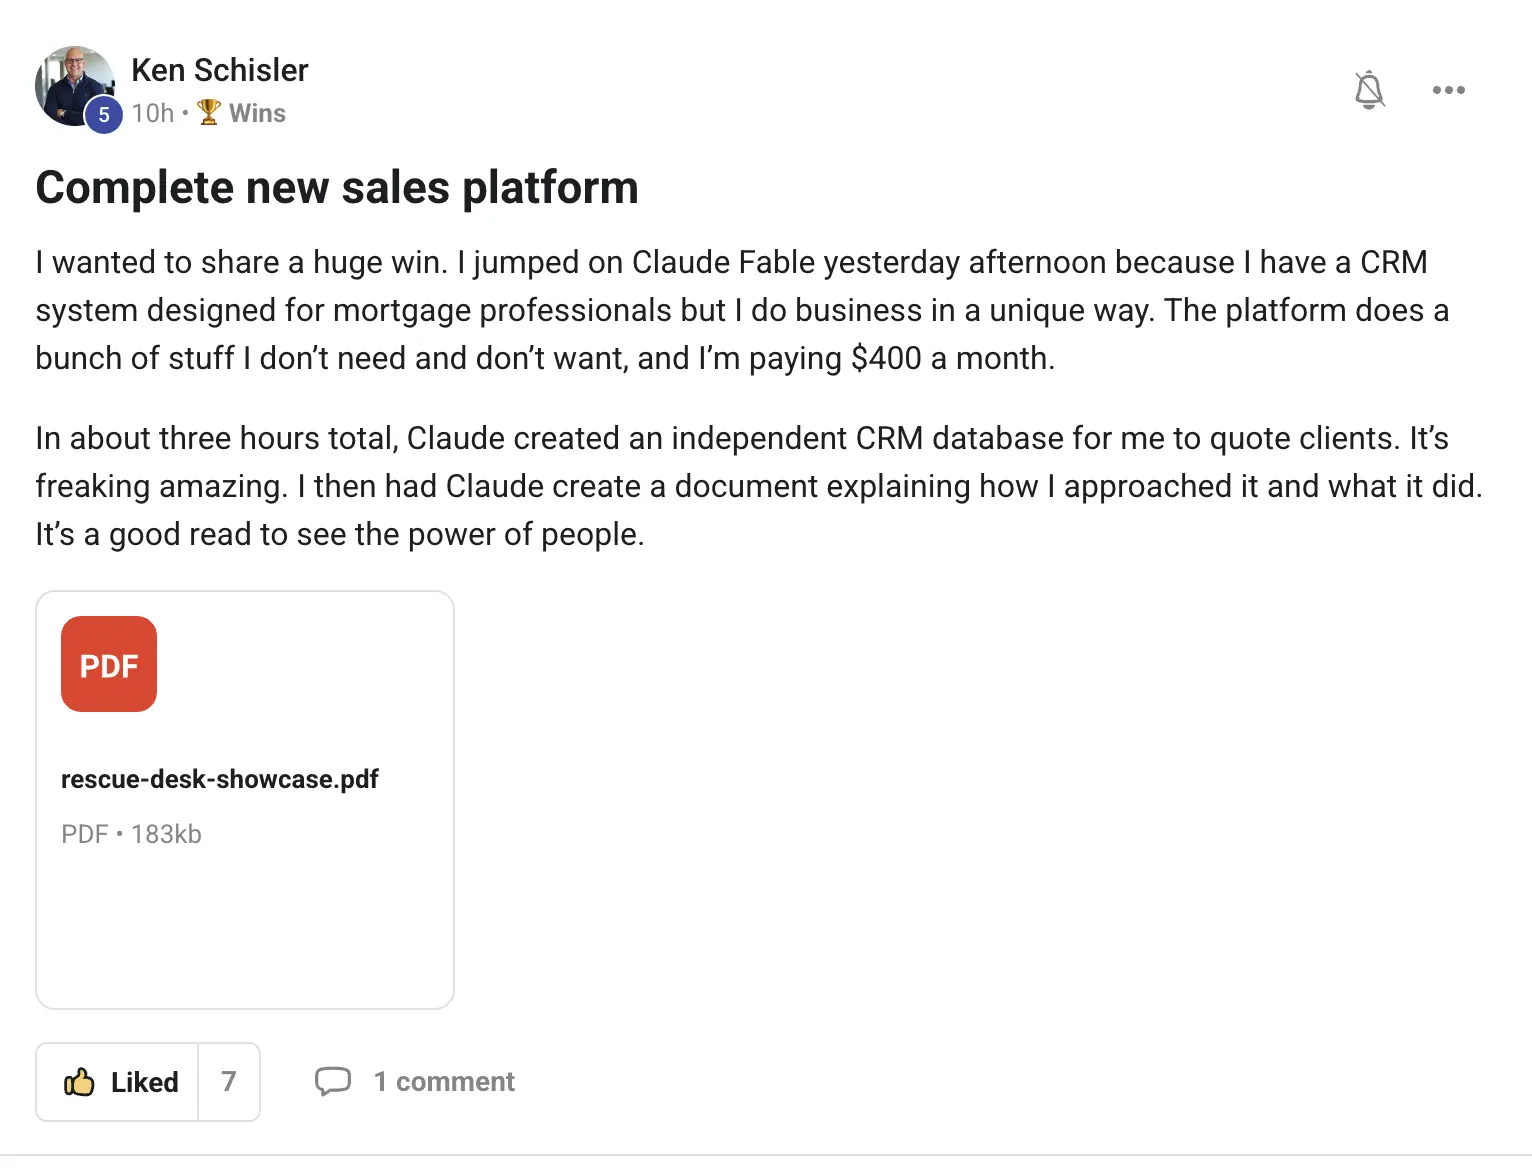1532x1174 pixels.
Task: Open rescue-desk-showcase.pdf attachment
Action: point(219,779)
